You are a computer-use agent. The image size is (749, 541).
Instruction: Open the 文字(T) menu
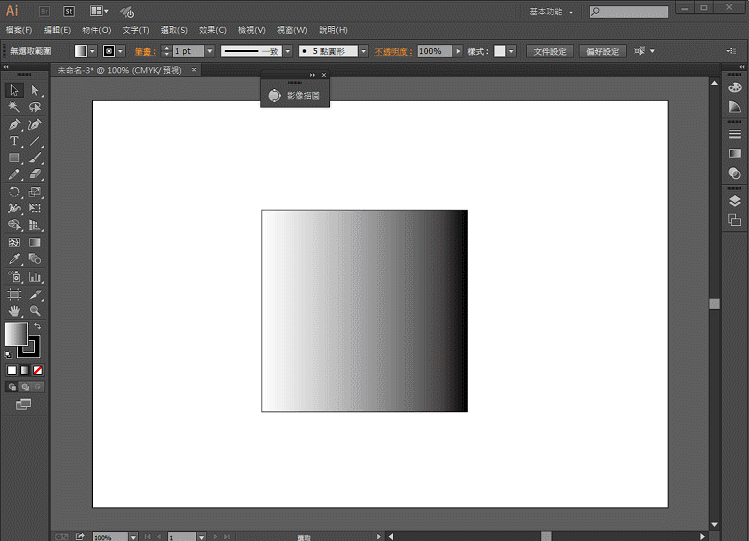pyautogui.click(x=136, y=30)
